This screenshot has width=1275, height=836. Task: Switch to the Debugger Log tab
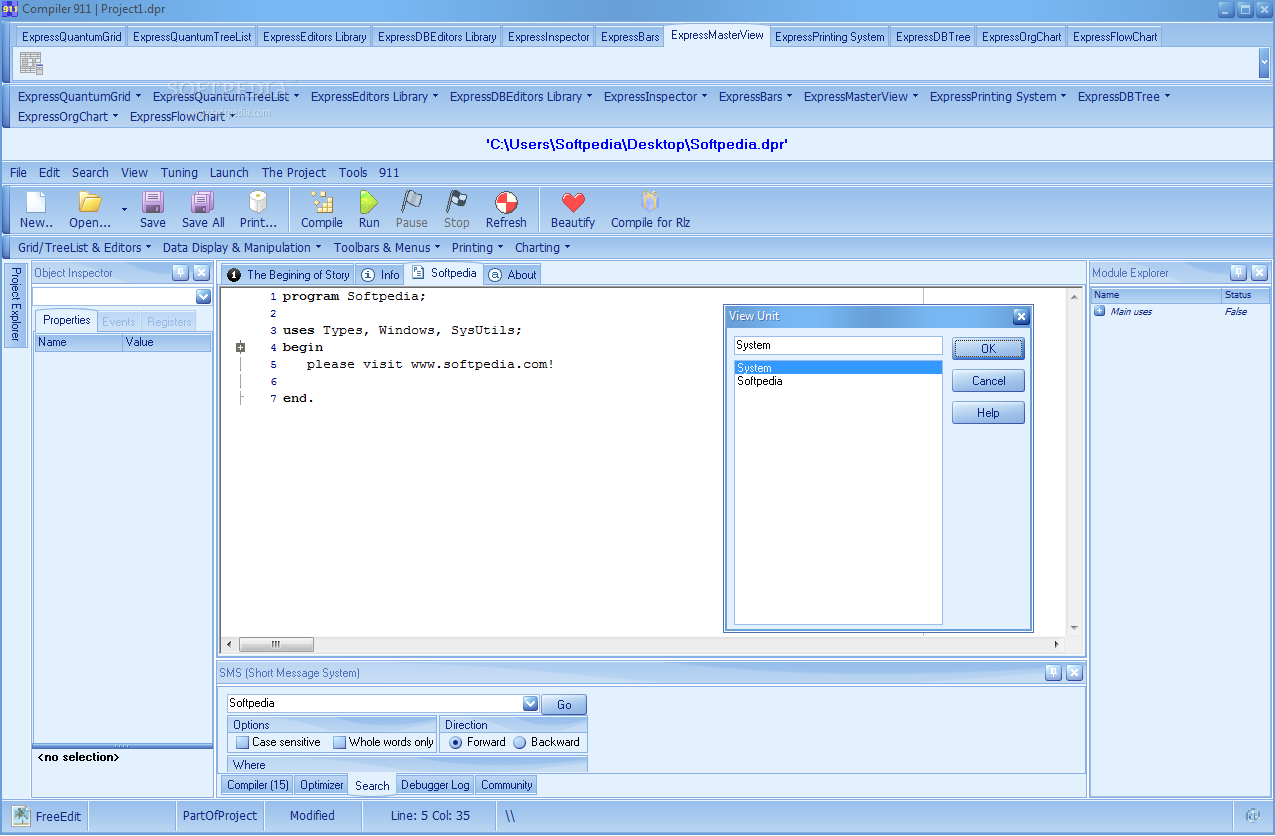(x=435, y=785)
